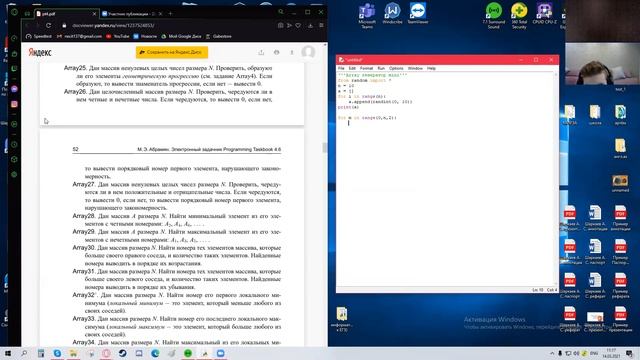Open the Мой Google Диск bookmark
This screenshot has width=640, height=360.
(181, 36)
